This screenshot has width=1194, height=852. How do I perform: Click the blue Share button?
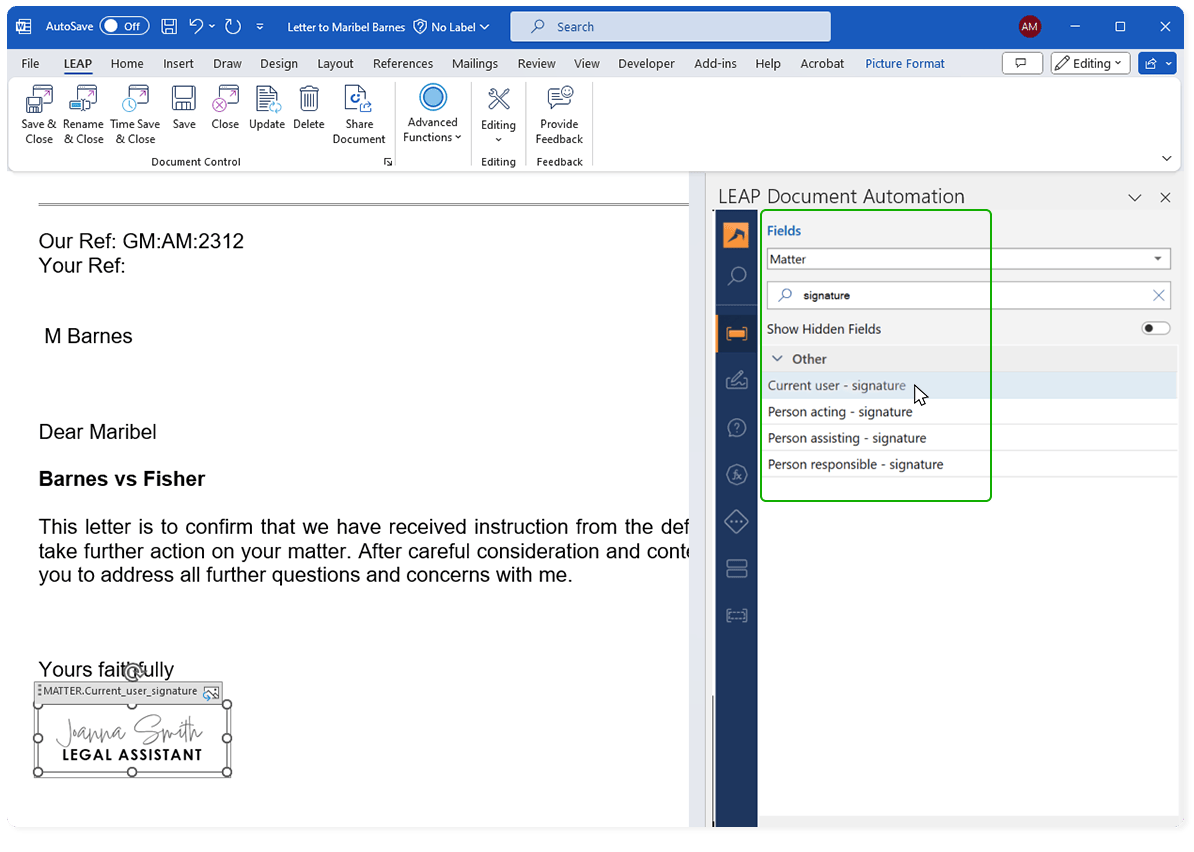tap(1157, 63)
